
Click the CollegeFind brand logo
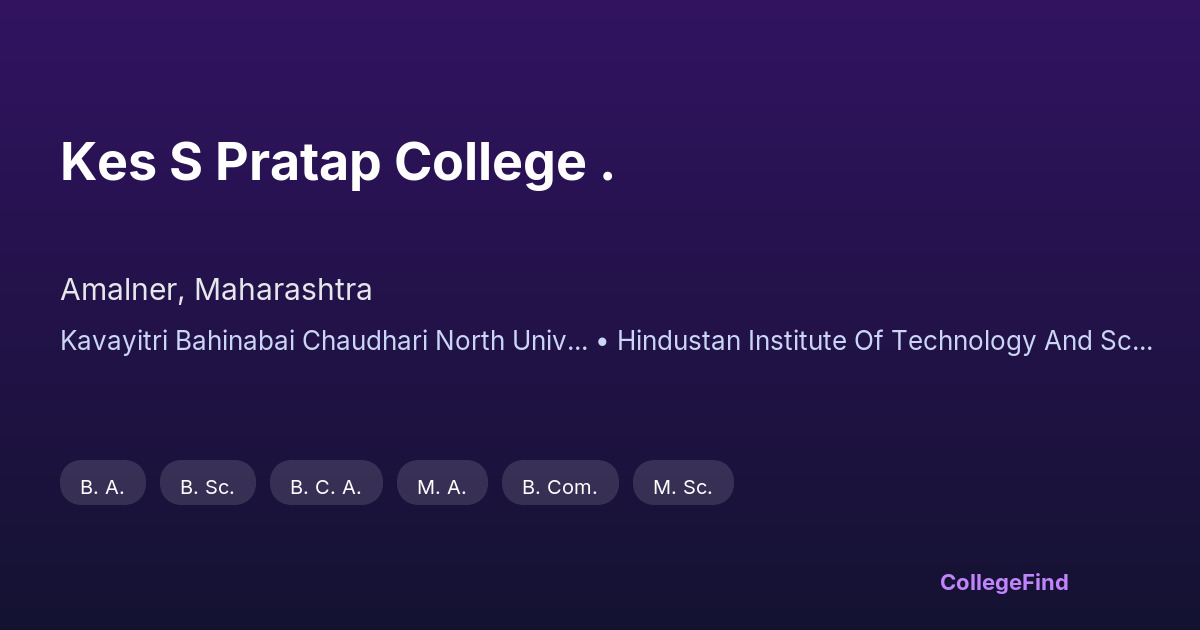click(1004, 582)
